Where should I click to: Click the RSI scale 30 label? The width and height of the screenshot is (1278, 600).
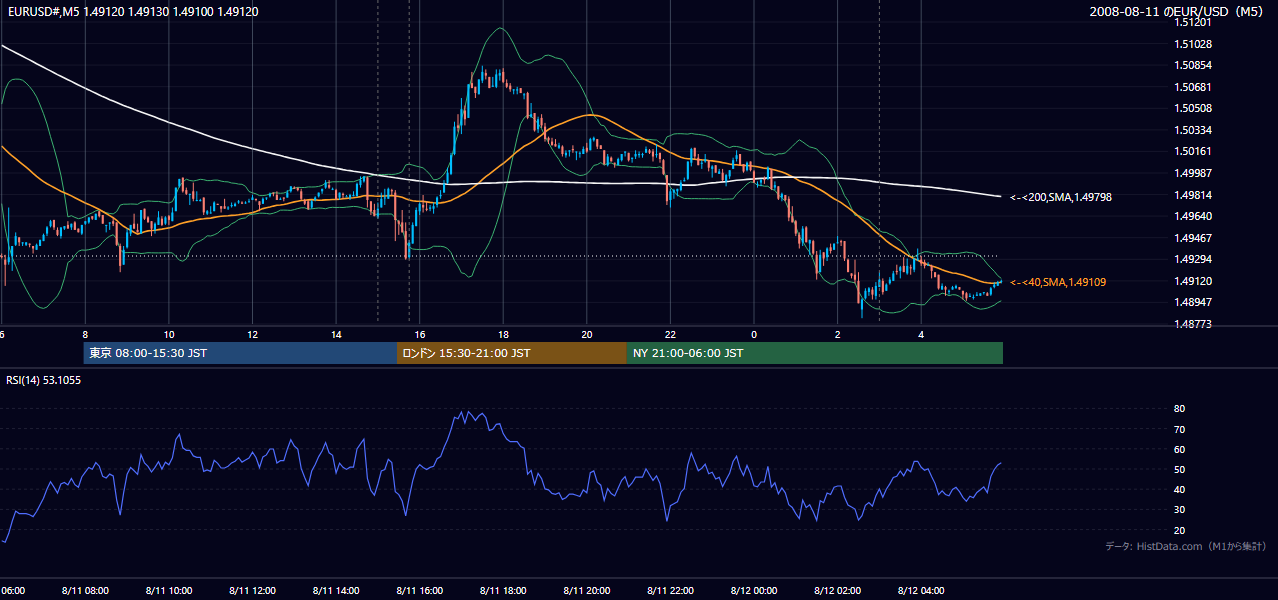1179,510
